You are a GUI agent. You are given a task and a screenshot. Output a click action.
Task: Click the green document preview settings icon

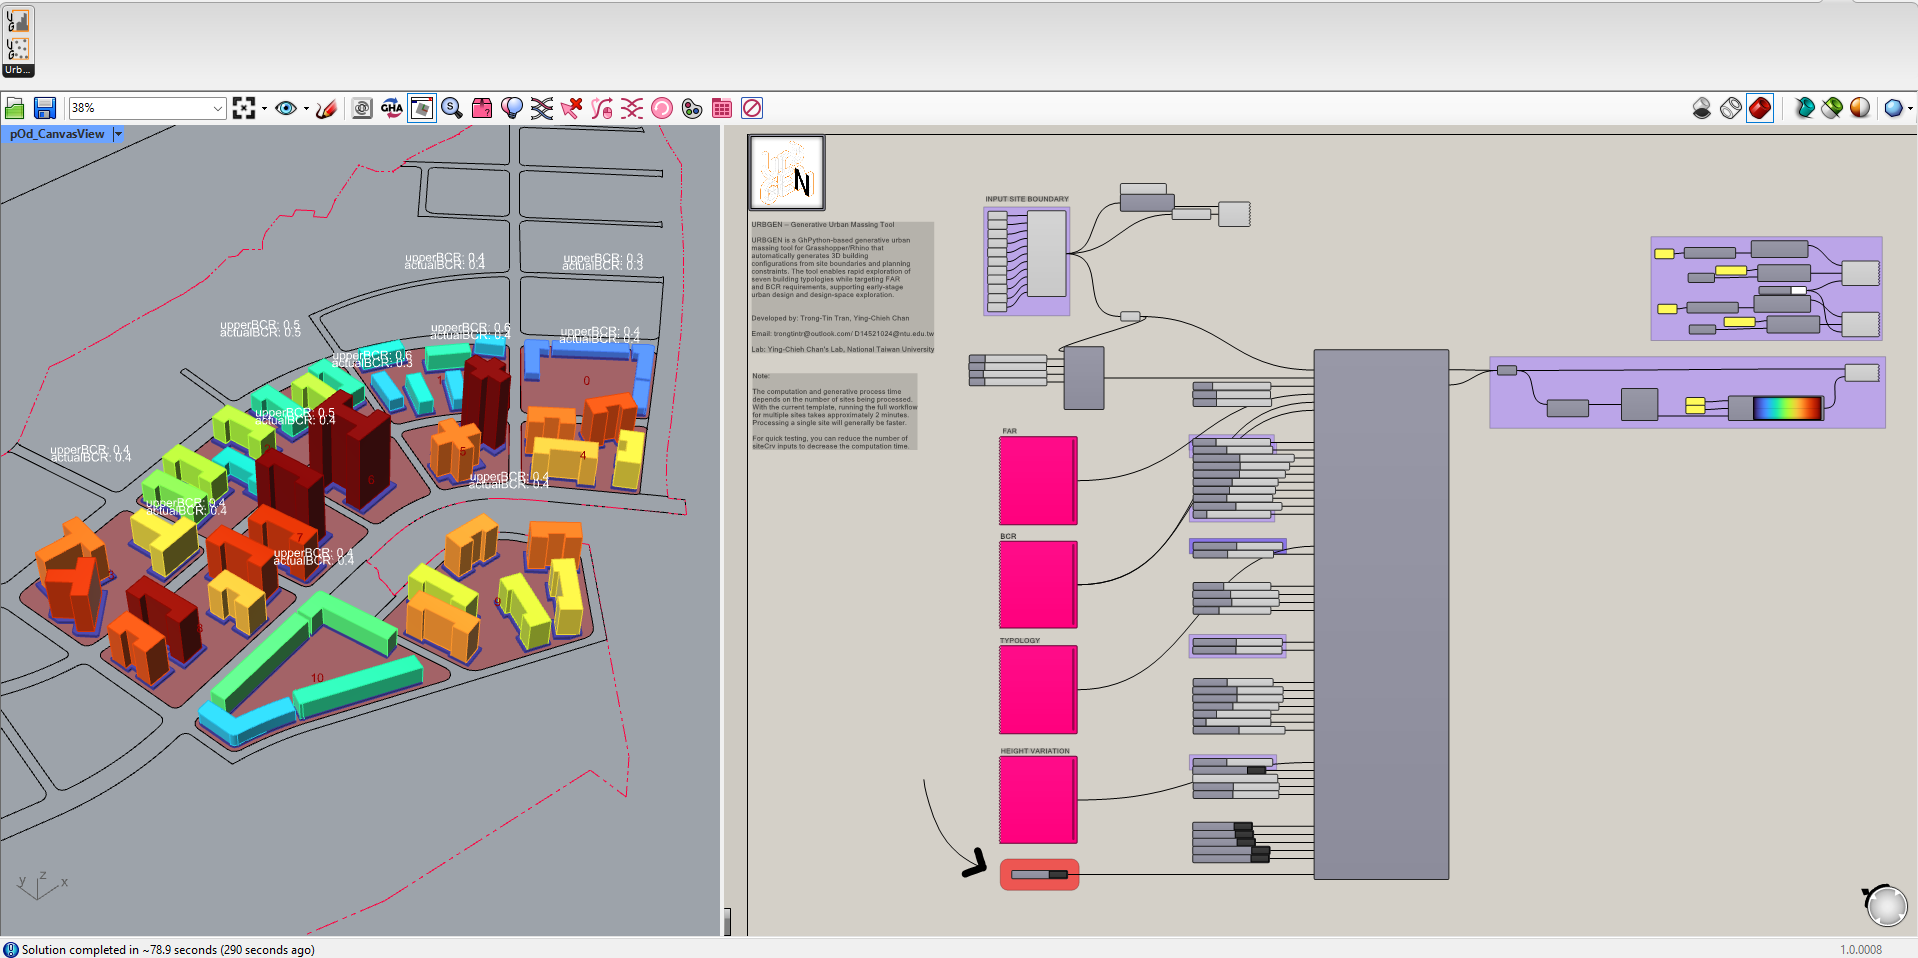point(1832,108)
